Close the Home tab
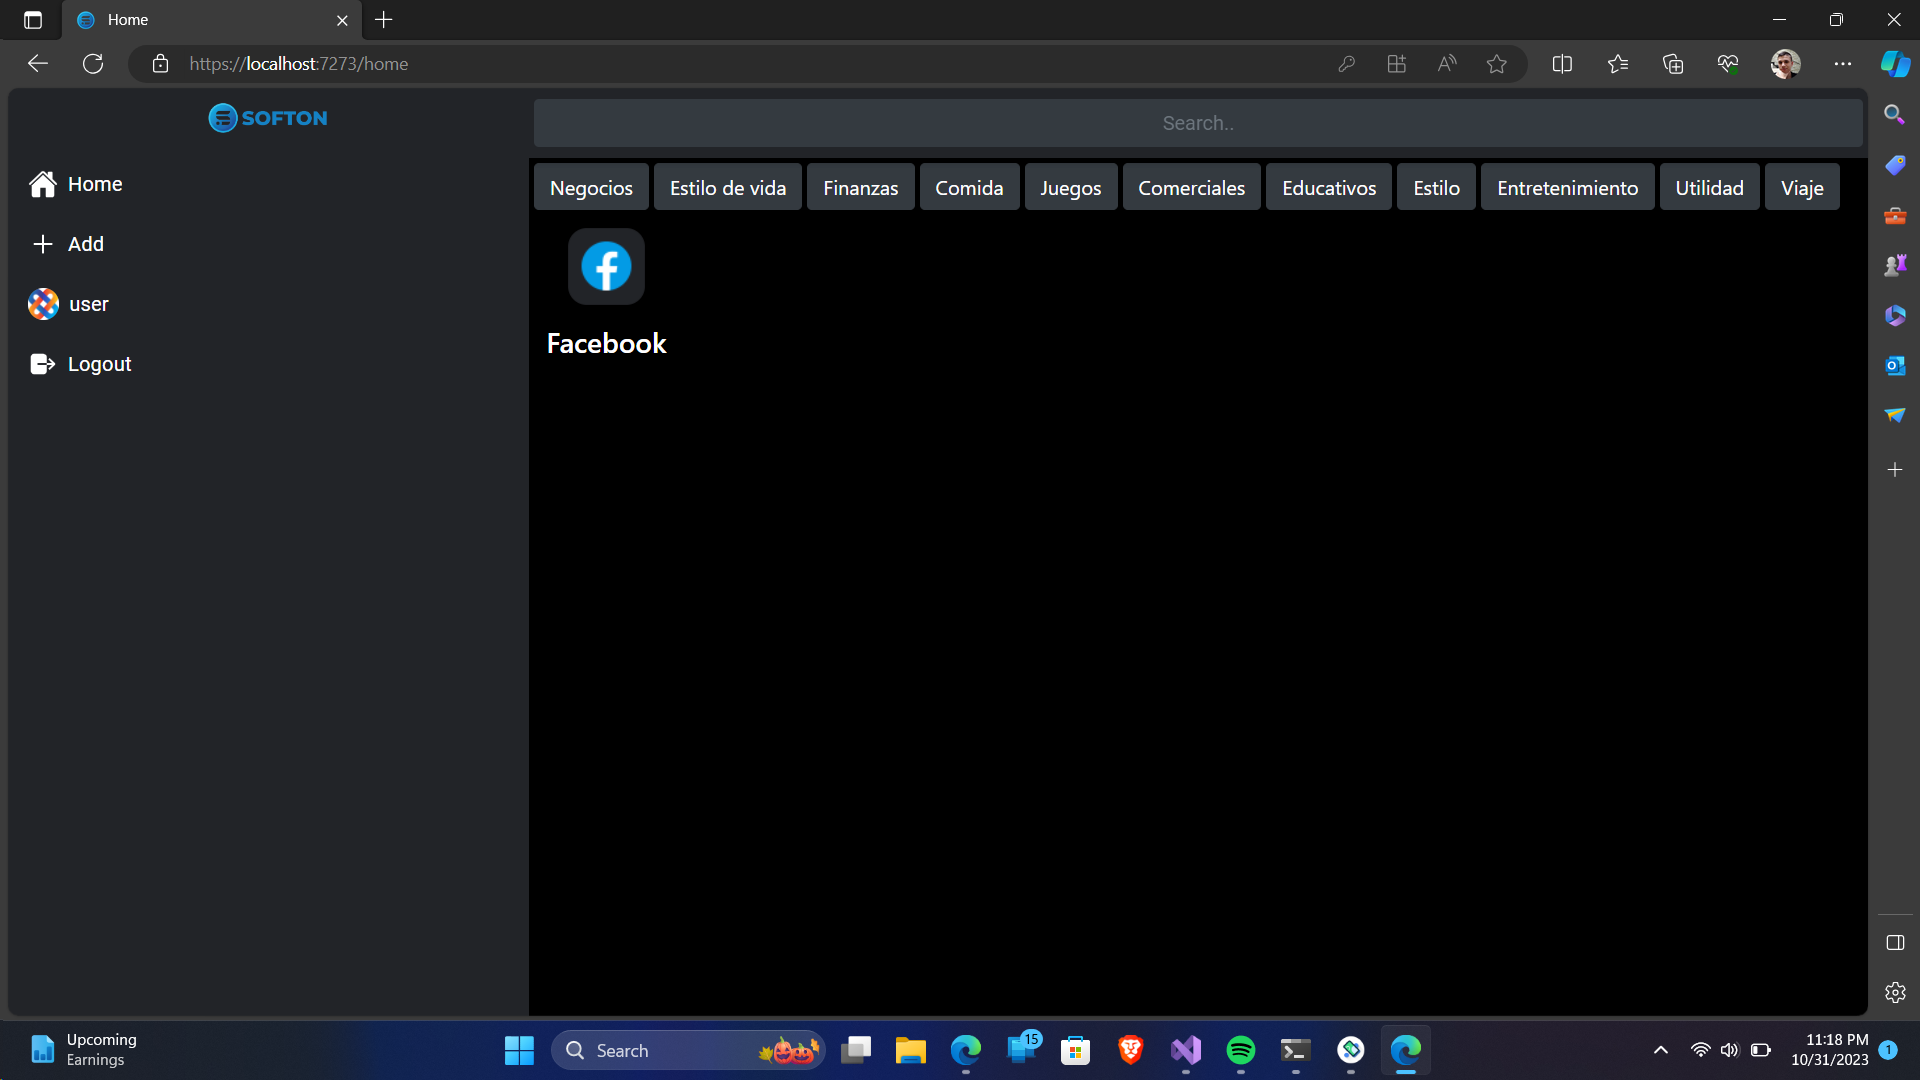This screenshot has width=1920, height=1080. pyautogui.click(x=342, y=20)
